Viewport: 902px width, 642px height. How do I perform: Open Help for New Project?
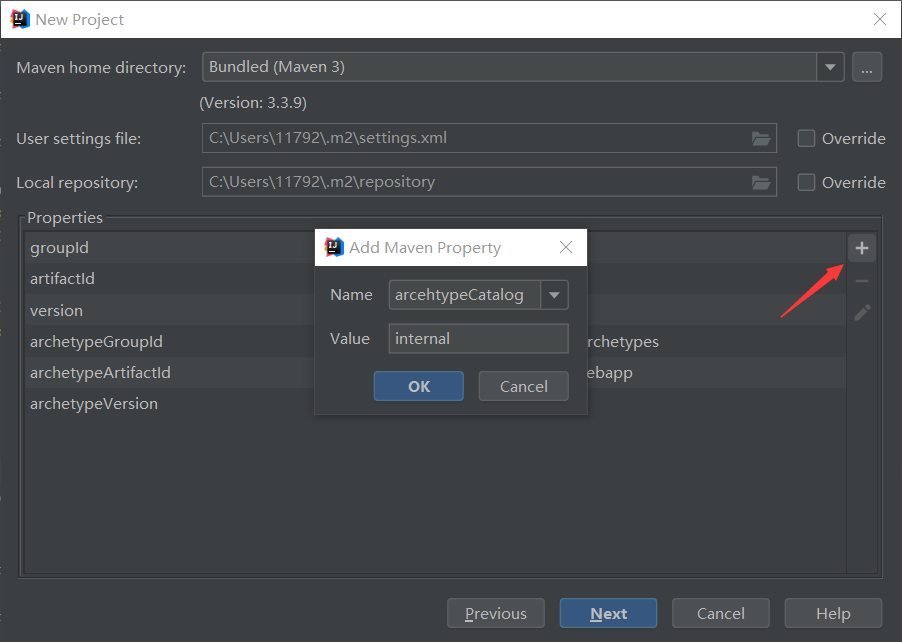833,613
